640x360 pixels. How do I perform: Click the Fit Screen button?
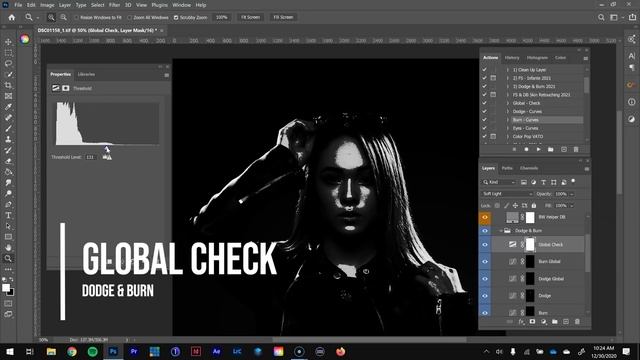click(x=250, y=18)
